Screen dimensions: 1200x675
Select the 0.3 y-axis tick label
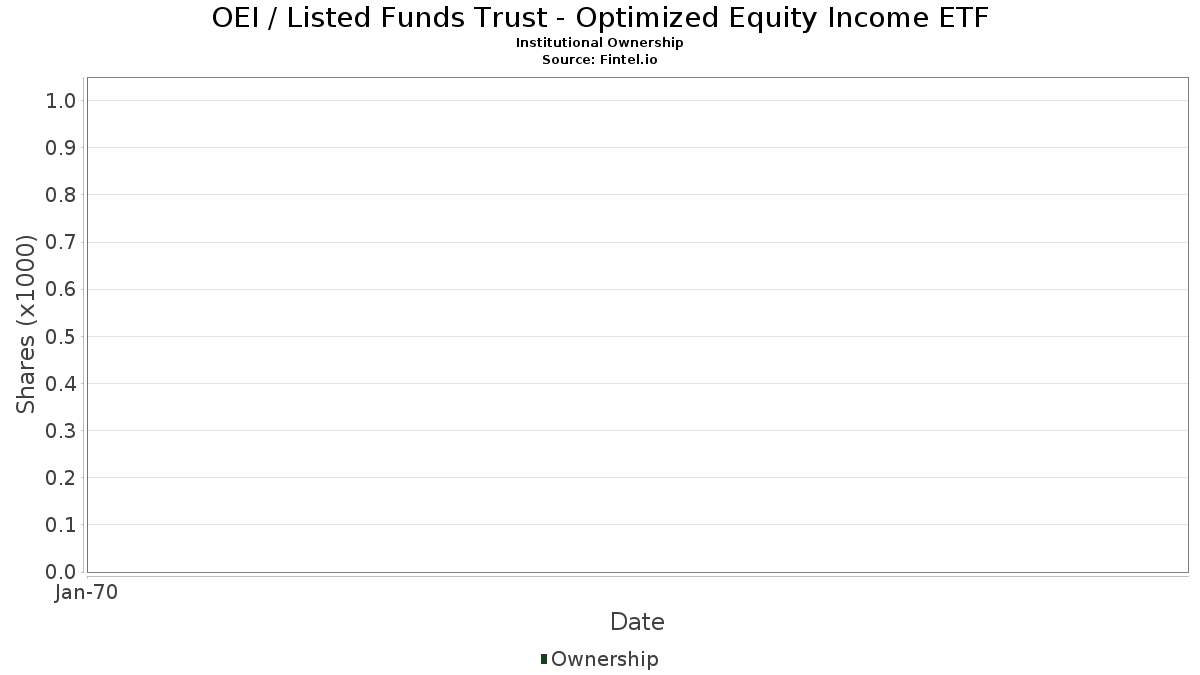pyautogui.click(x=61, y=431)
